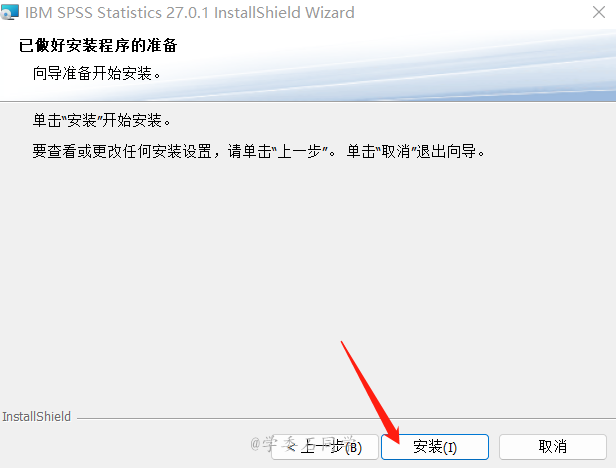This screenshot has width=616, height=468.
Task: Start installation with the 安装(I) button
Action: point(435,447)
